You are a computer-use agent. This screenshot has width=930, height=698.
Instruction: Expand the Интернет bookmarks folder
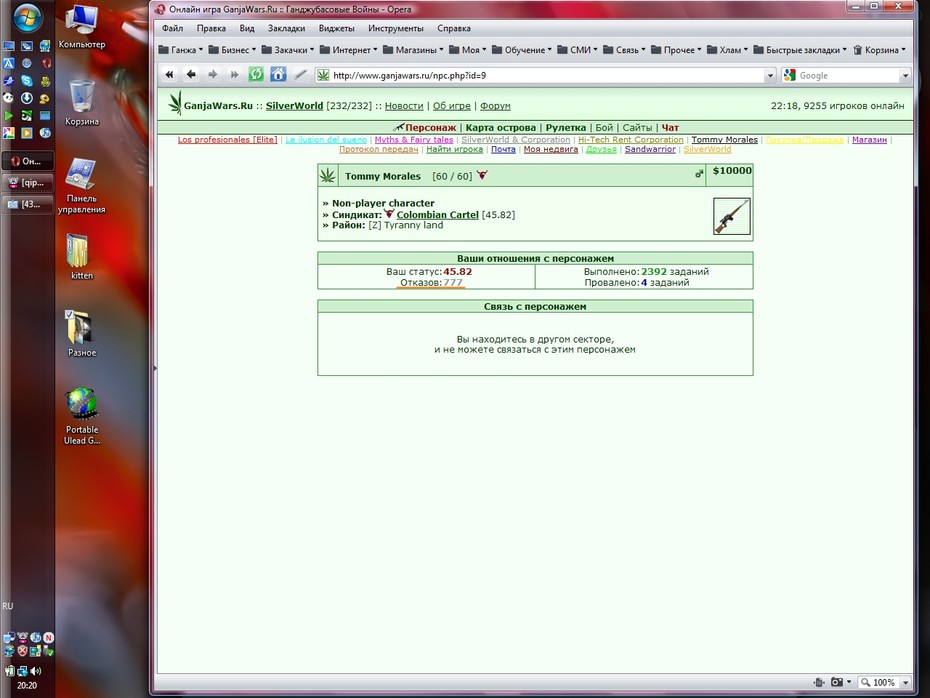pos(348,50)
